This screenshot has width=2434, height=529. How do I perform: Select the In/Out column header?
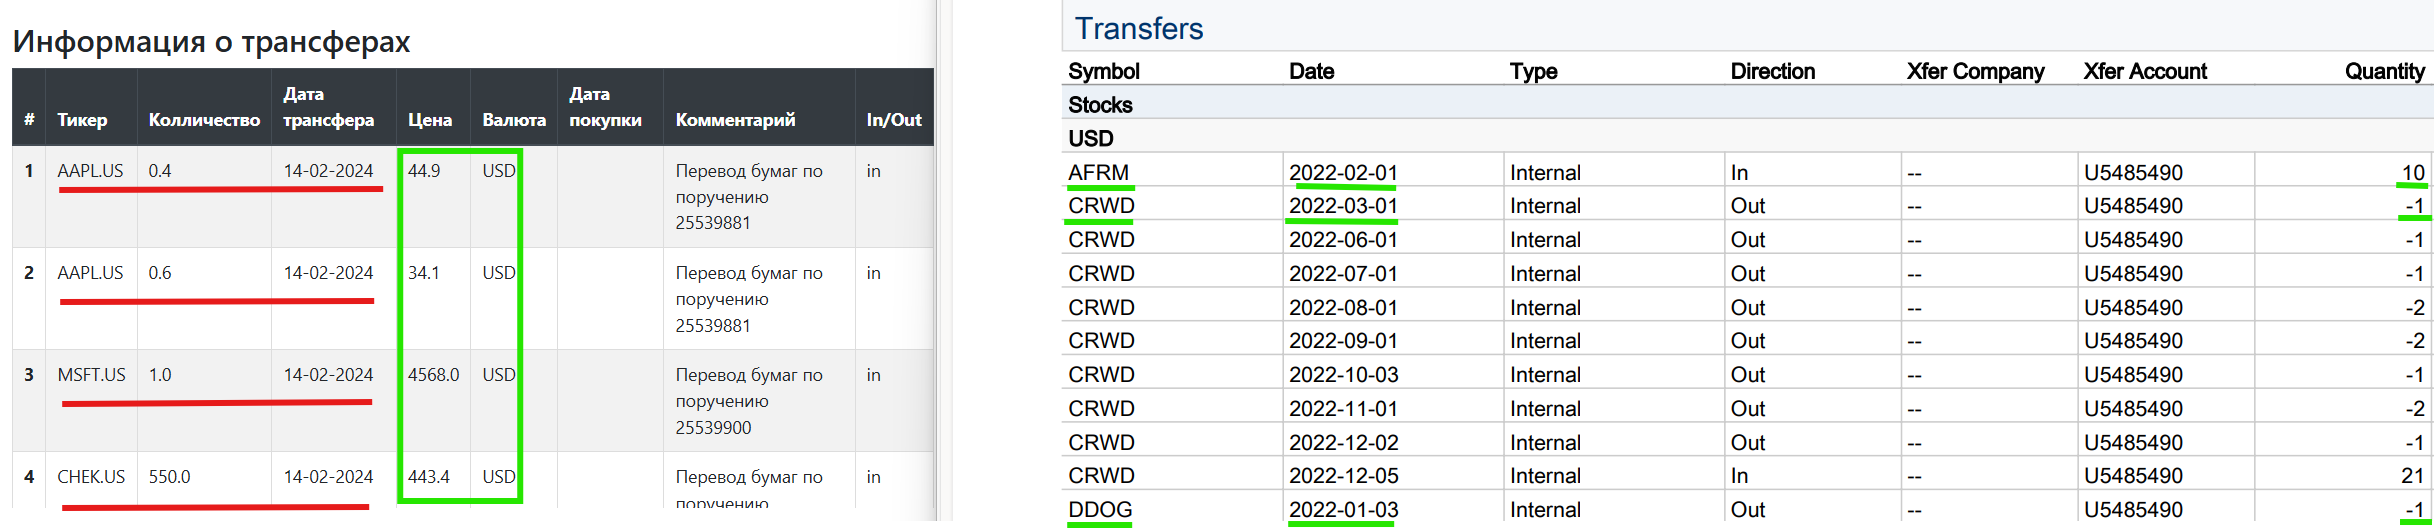pos(894,120)
